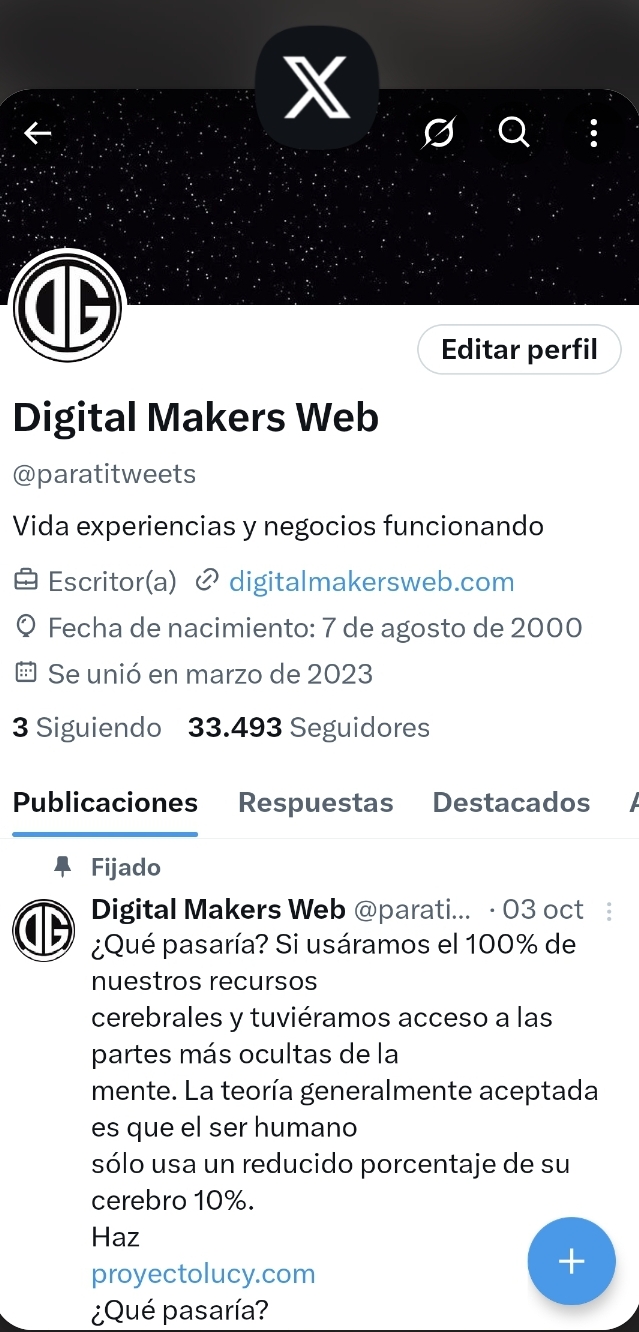Tap the birthday balloon icon

26,627
